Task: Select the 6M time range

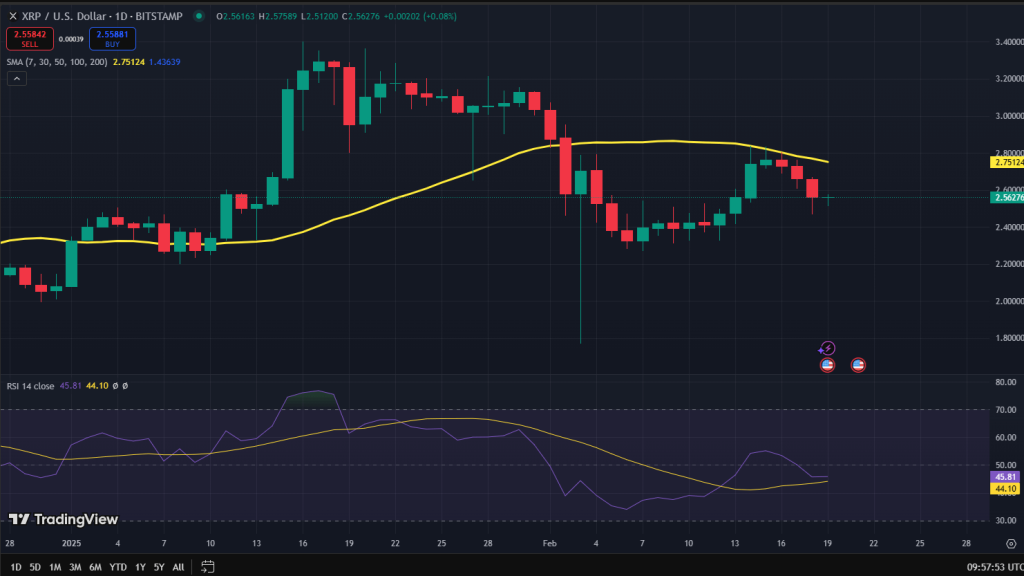Action: coord(95,567)
